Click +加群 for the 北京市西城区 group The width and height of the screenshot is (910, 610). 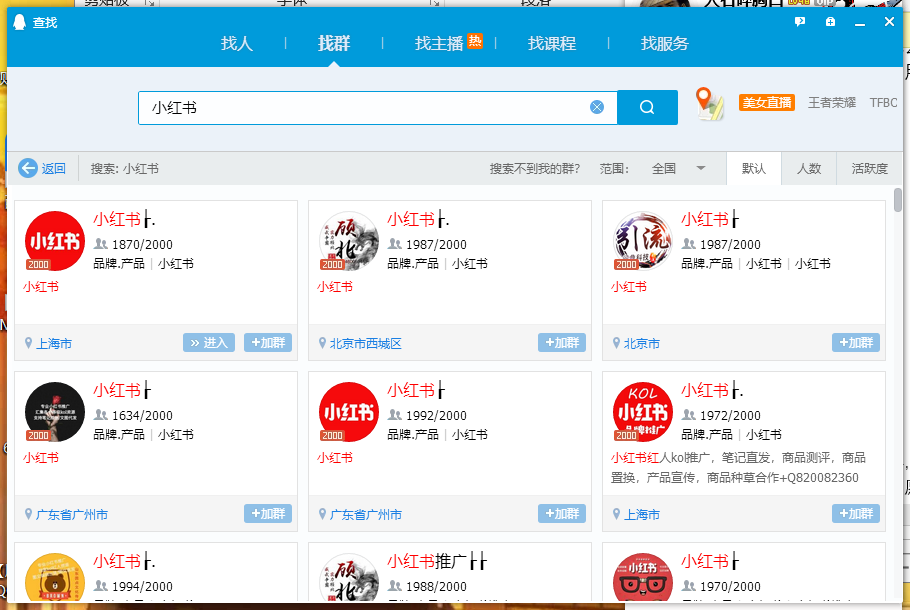[x=562, y=342]
